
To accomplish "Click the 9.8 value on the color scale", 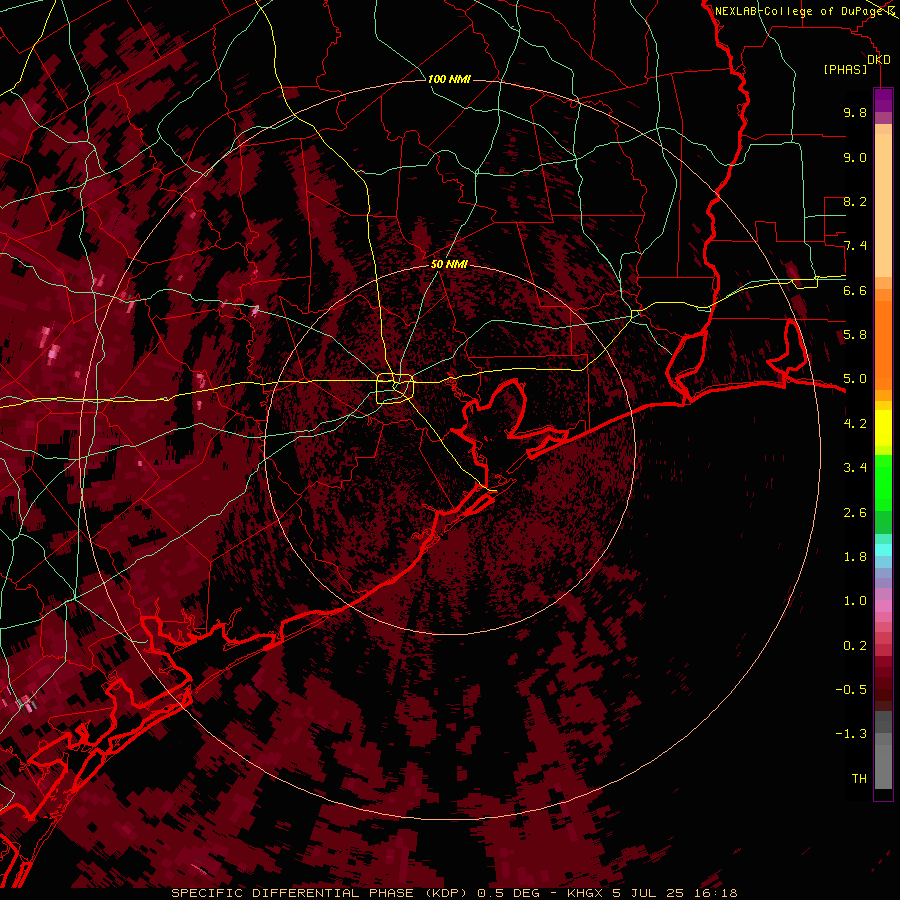I will (x=855, y=112).
